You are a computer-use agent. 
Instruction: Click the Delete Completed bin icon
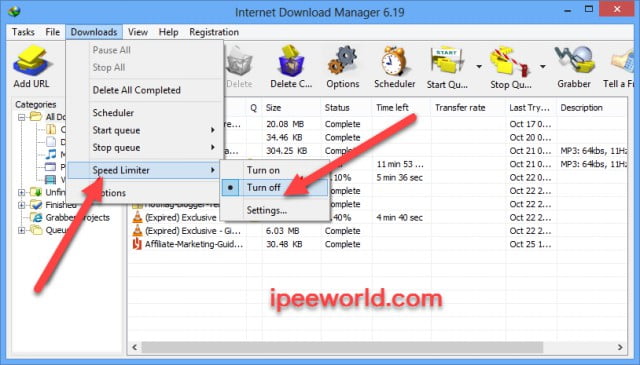tap(291, 60)
